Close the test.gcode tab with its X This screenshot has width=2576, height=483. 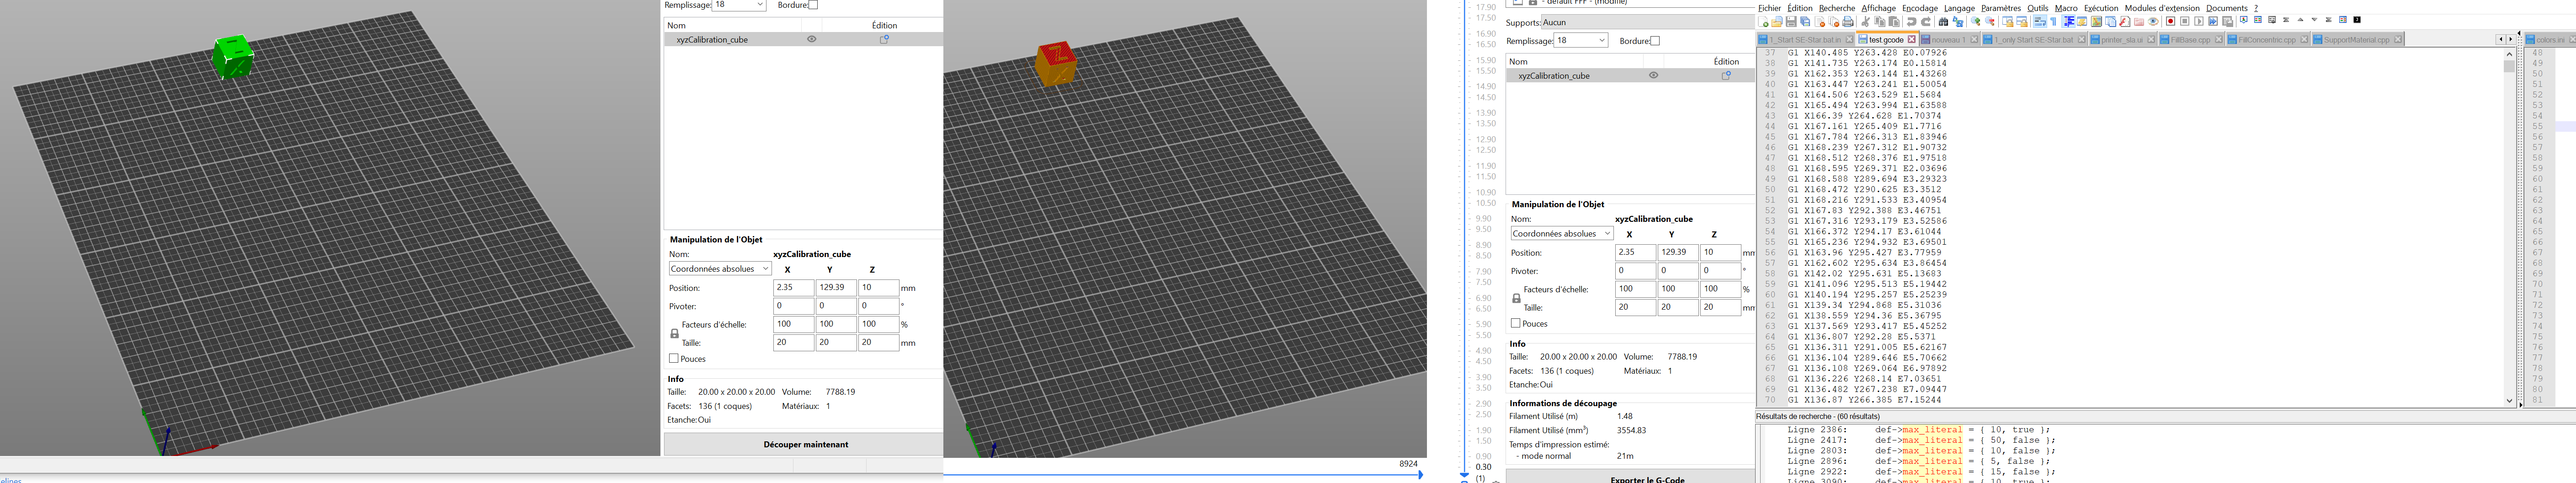pos(1911,40)
